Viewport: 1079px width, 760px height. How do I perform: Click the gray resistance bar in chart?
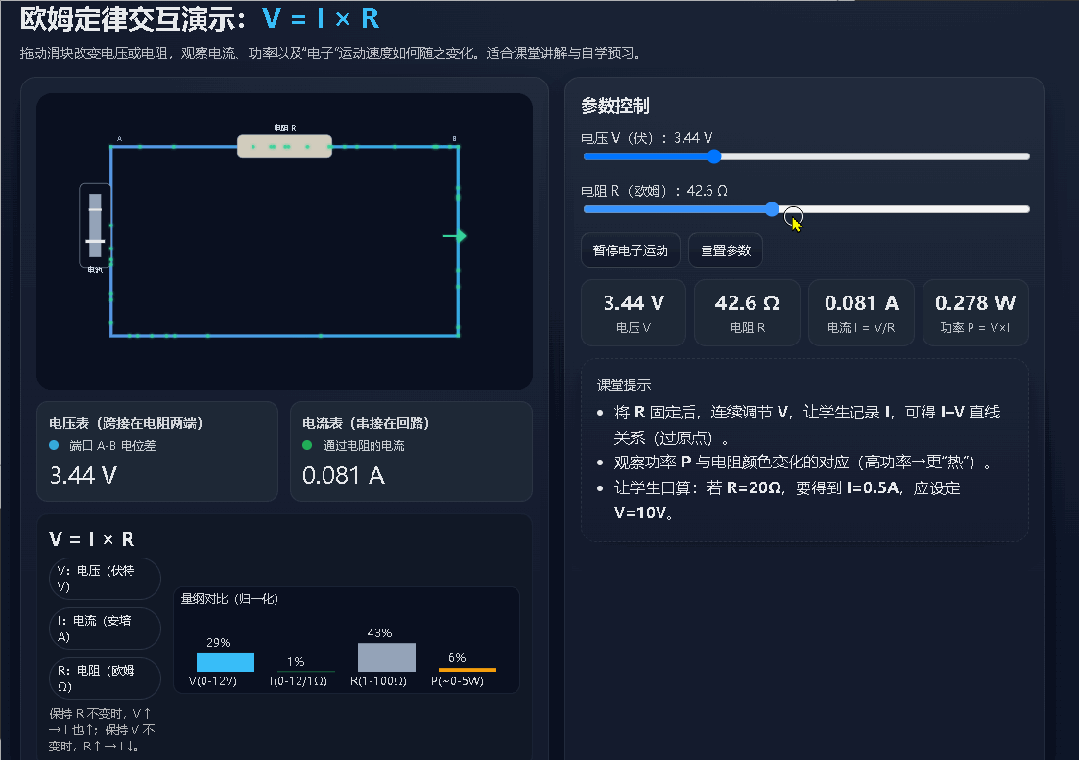[386, 657]
